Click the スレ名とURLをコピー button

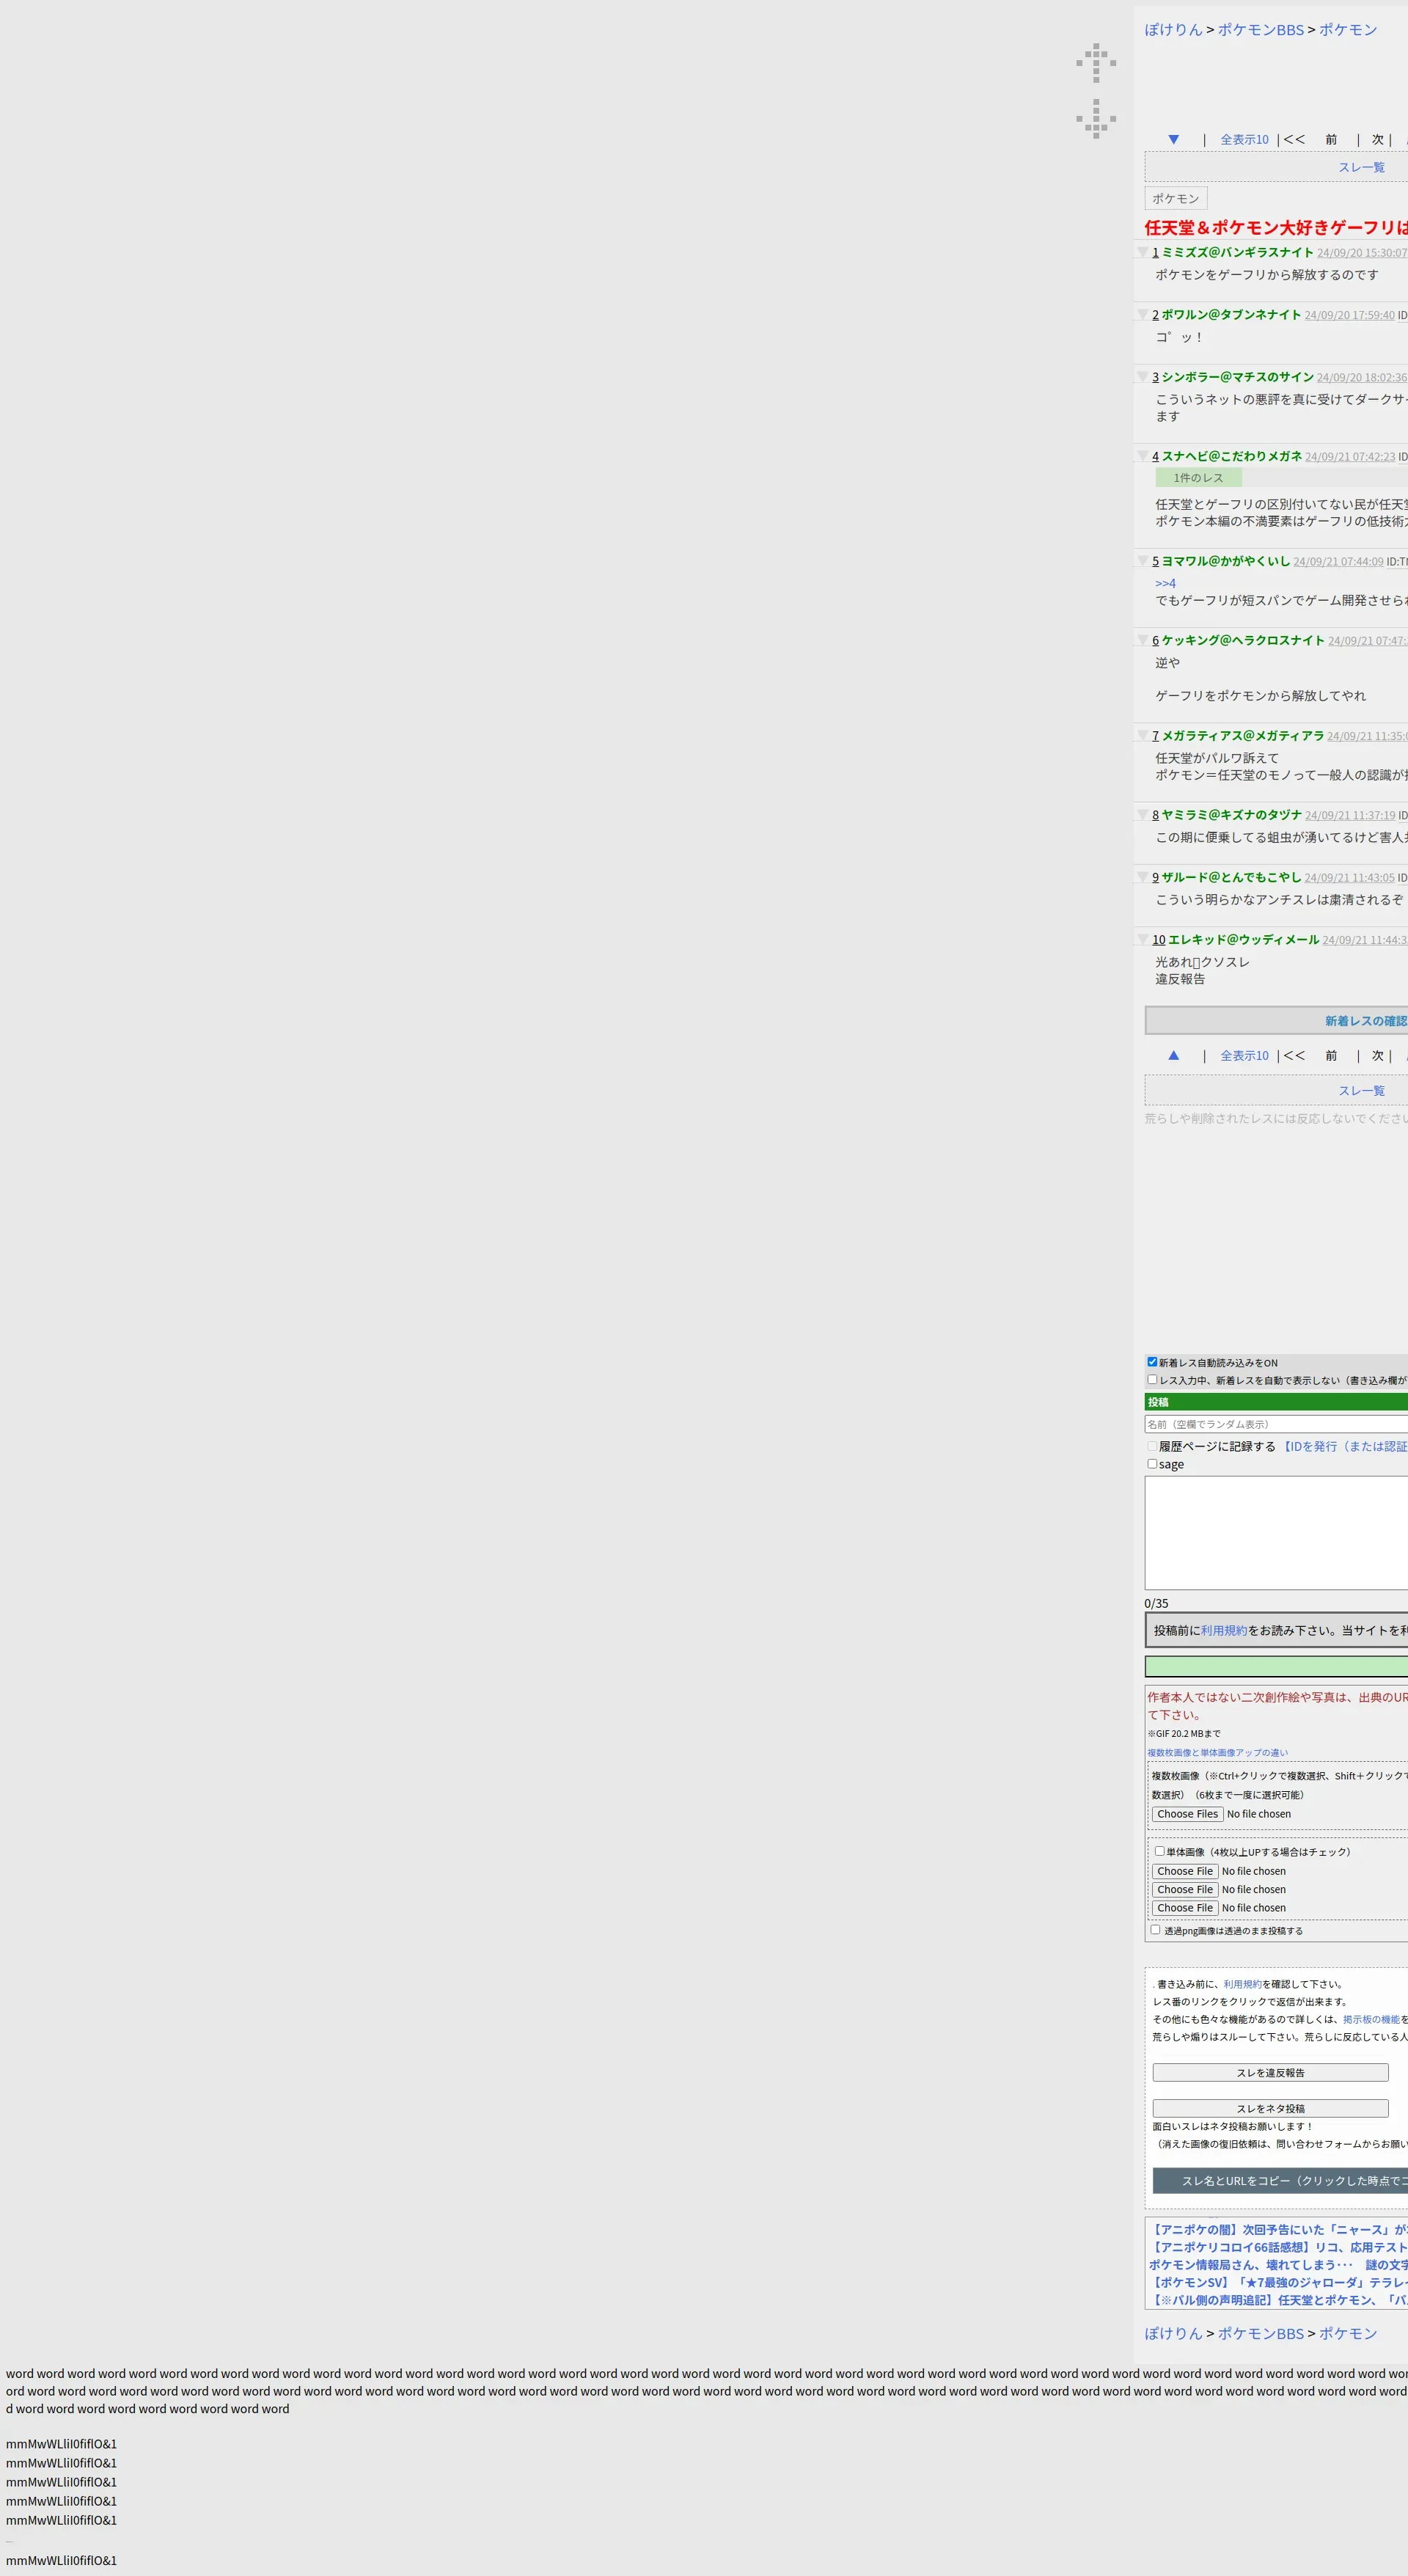click(1280, 2180)
